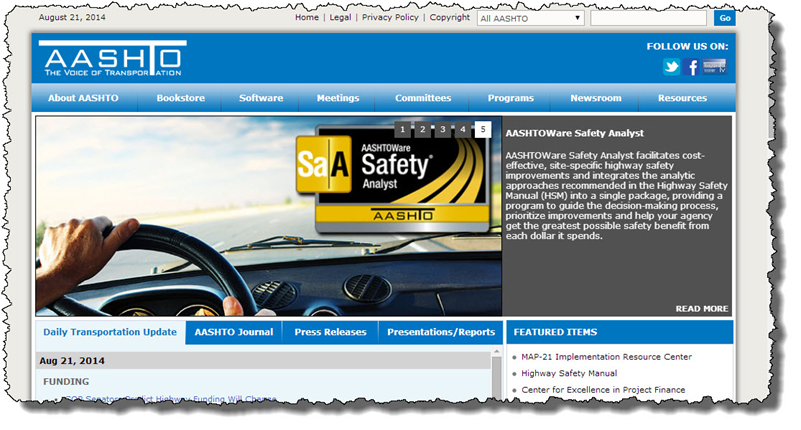Open the Legal link
Screen dimensions: 801x430
click(340, 17)
